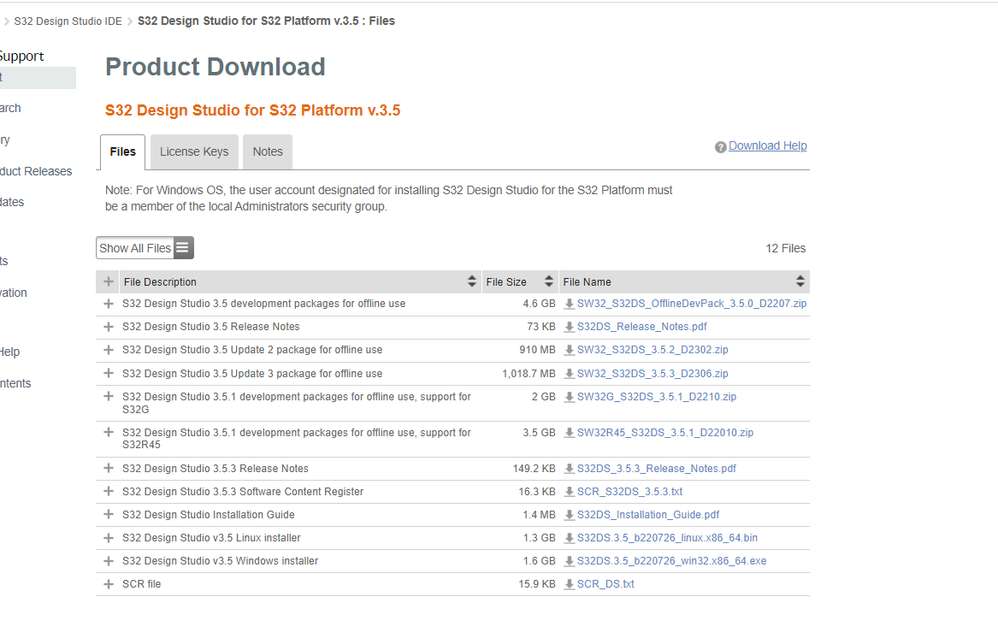Click the question-mark icon beside Download Help
Screen dimensions: 998x633
pos(721,146)
